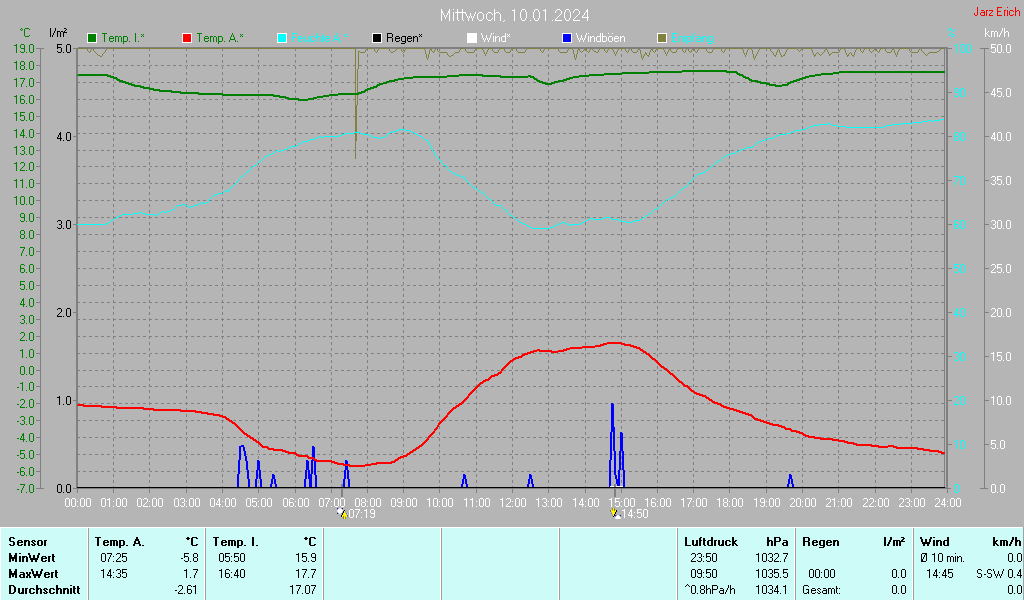This screenshot has height=600, width=1024.
Task: Click the black Regen legend square
Action: click(377, 38)
